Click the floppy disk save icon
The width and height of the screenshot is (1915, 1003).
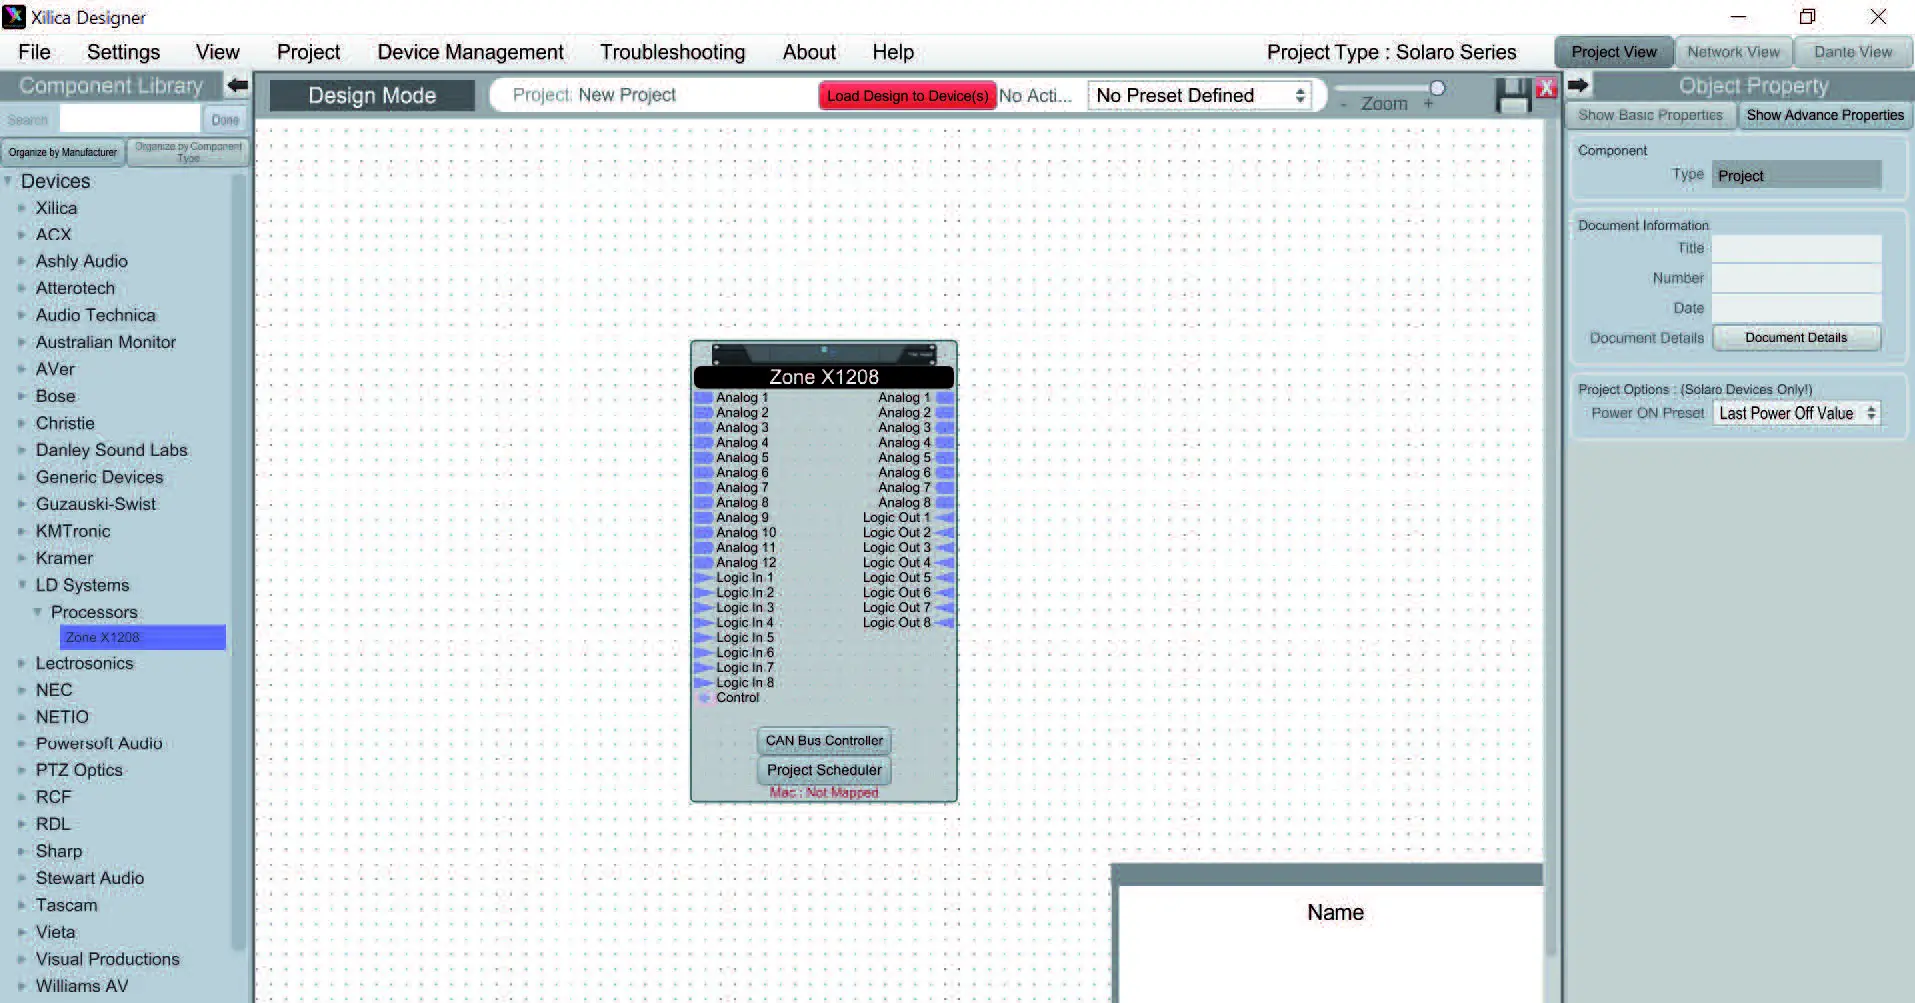coord(1513,96)
